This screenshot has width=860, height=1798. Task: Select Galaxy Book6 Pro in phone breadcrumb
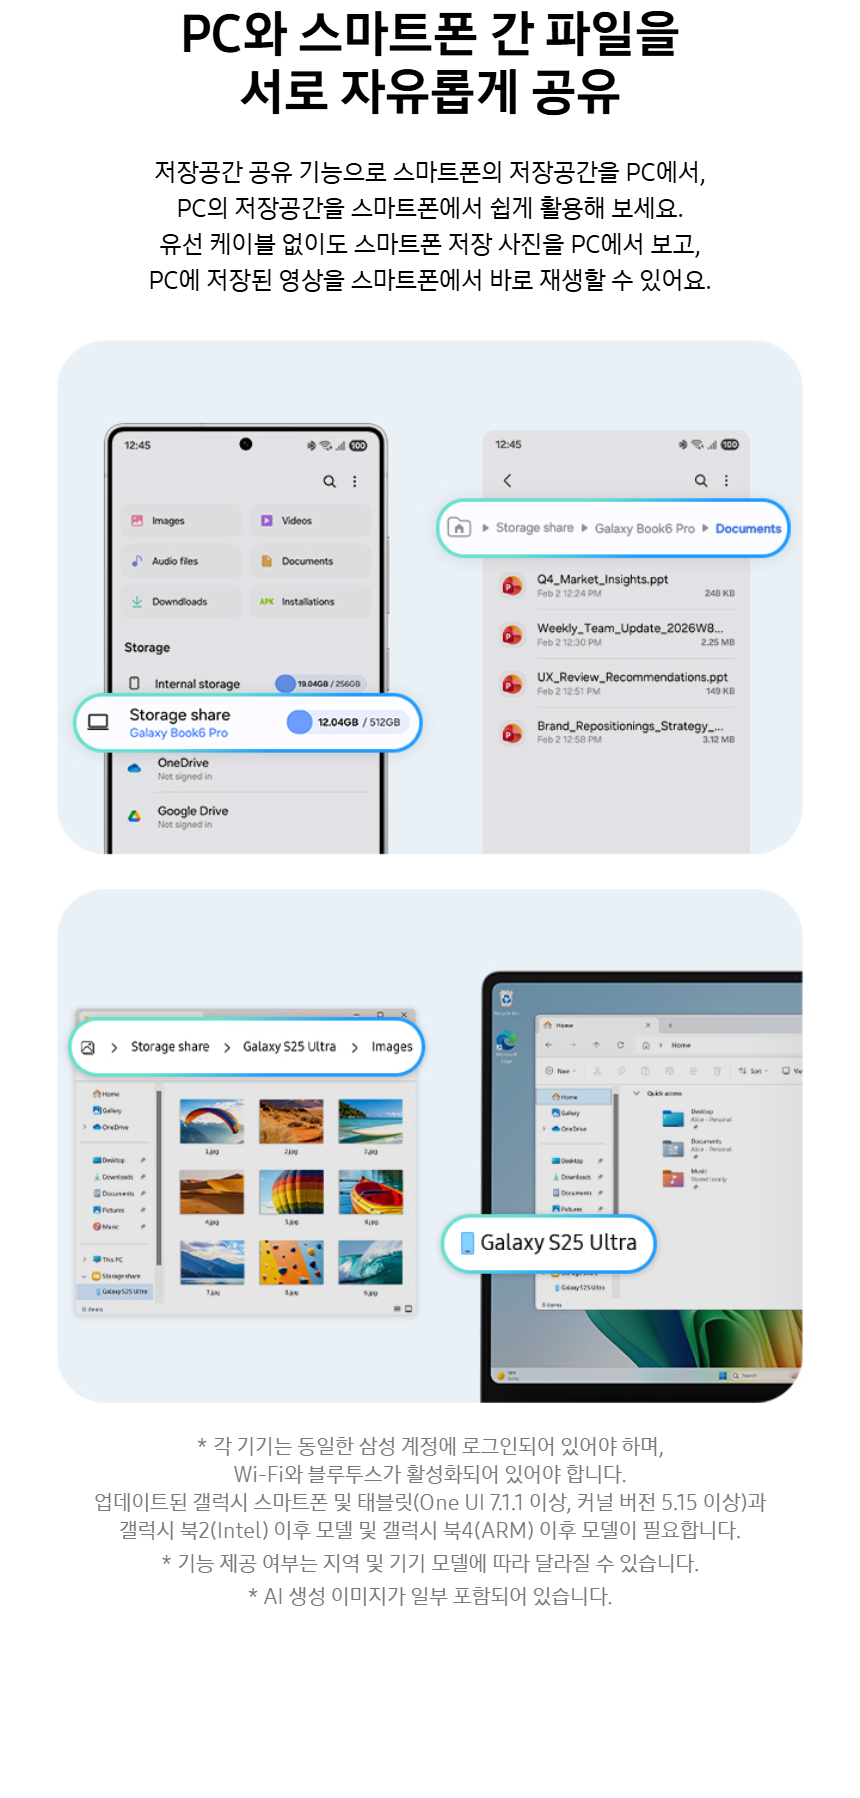click(x=644, y=528)
